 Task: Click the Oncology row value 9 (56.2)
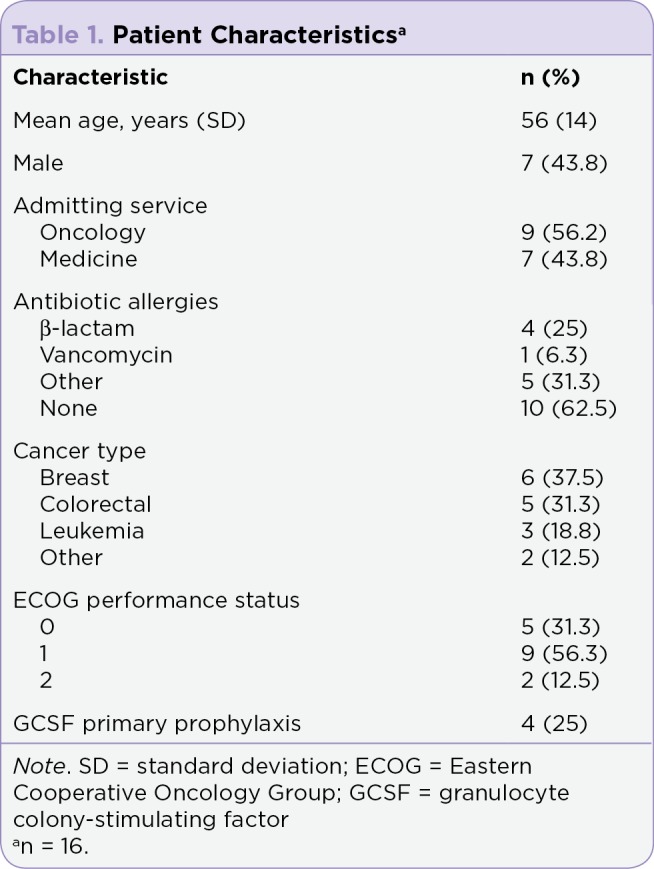click(x=564, y=232)
